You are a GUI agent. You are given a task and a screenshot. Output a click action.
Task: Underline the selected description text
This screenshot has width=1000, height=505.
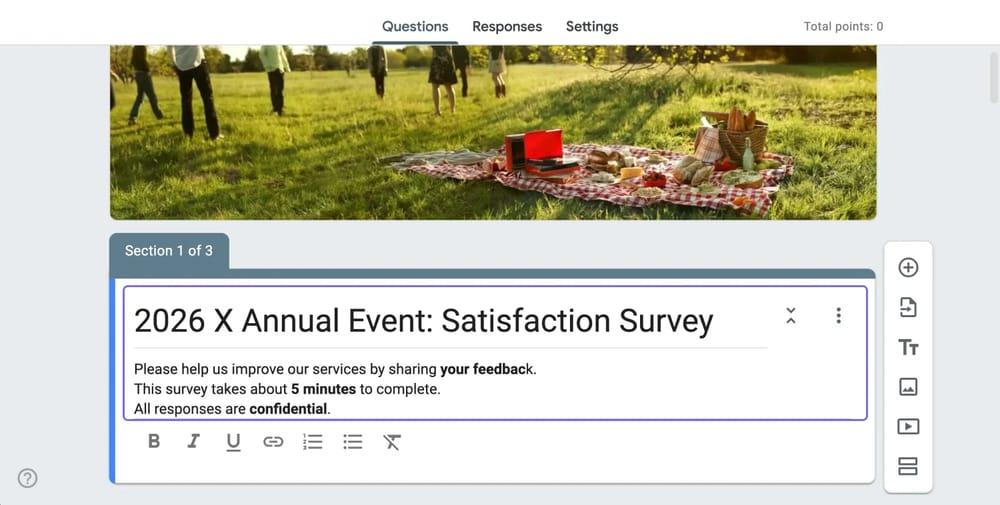[233, 442]
